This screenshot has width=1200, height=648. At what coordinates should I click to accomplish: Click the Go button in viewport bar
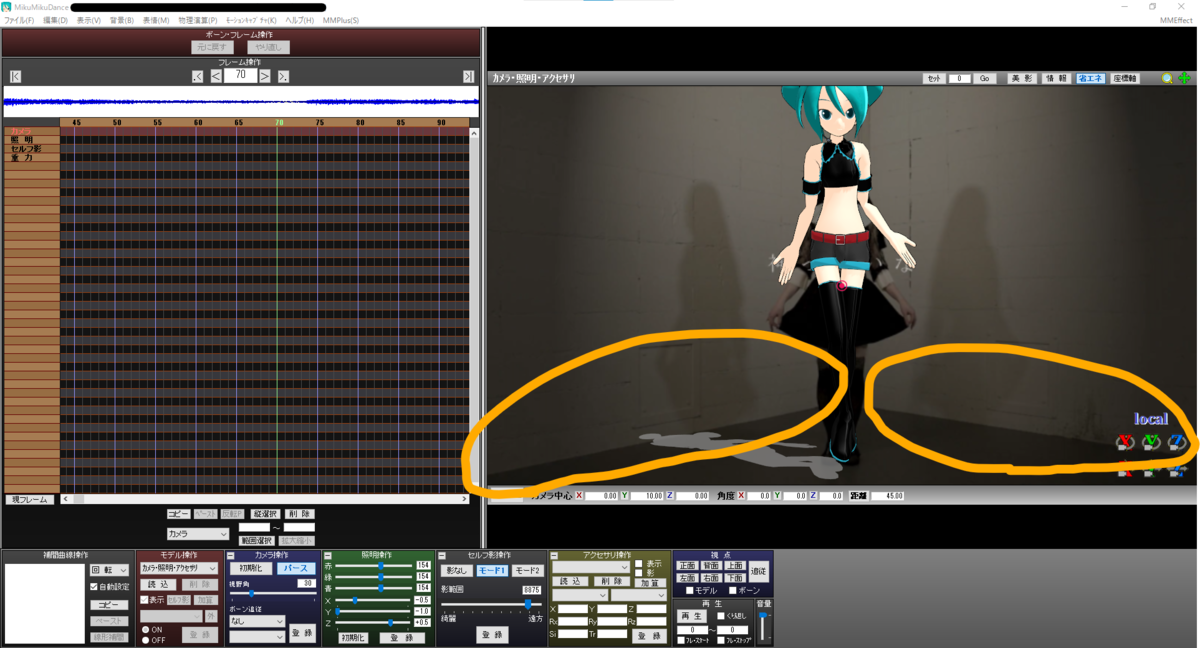pyautogui.click(x=984, y=78)
